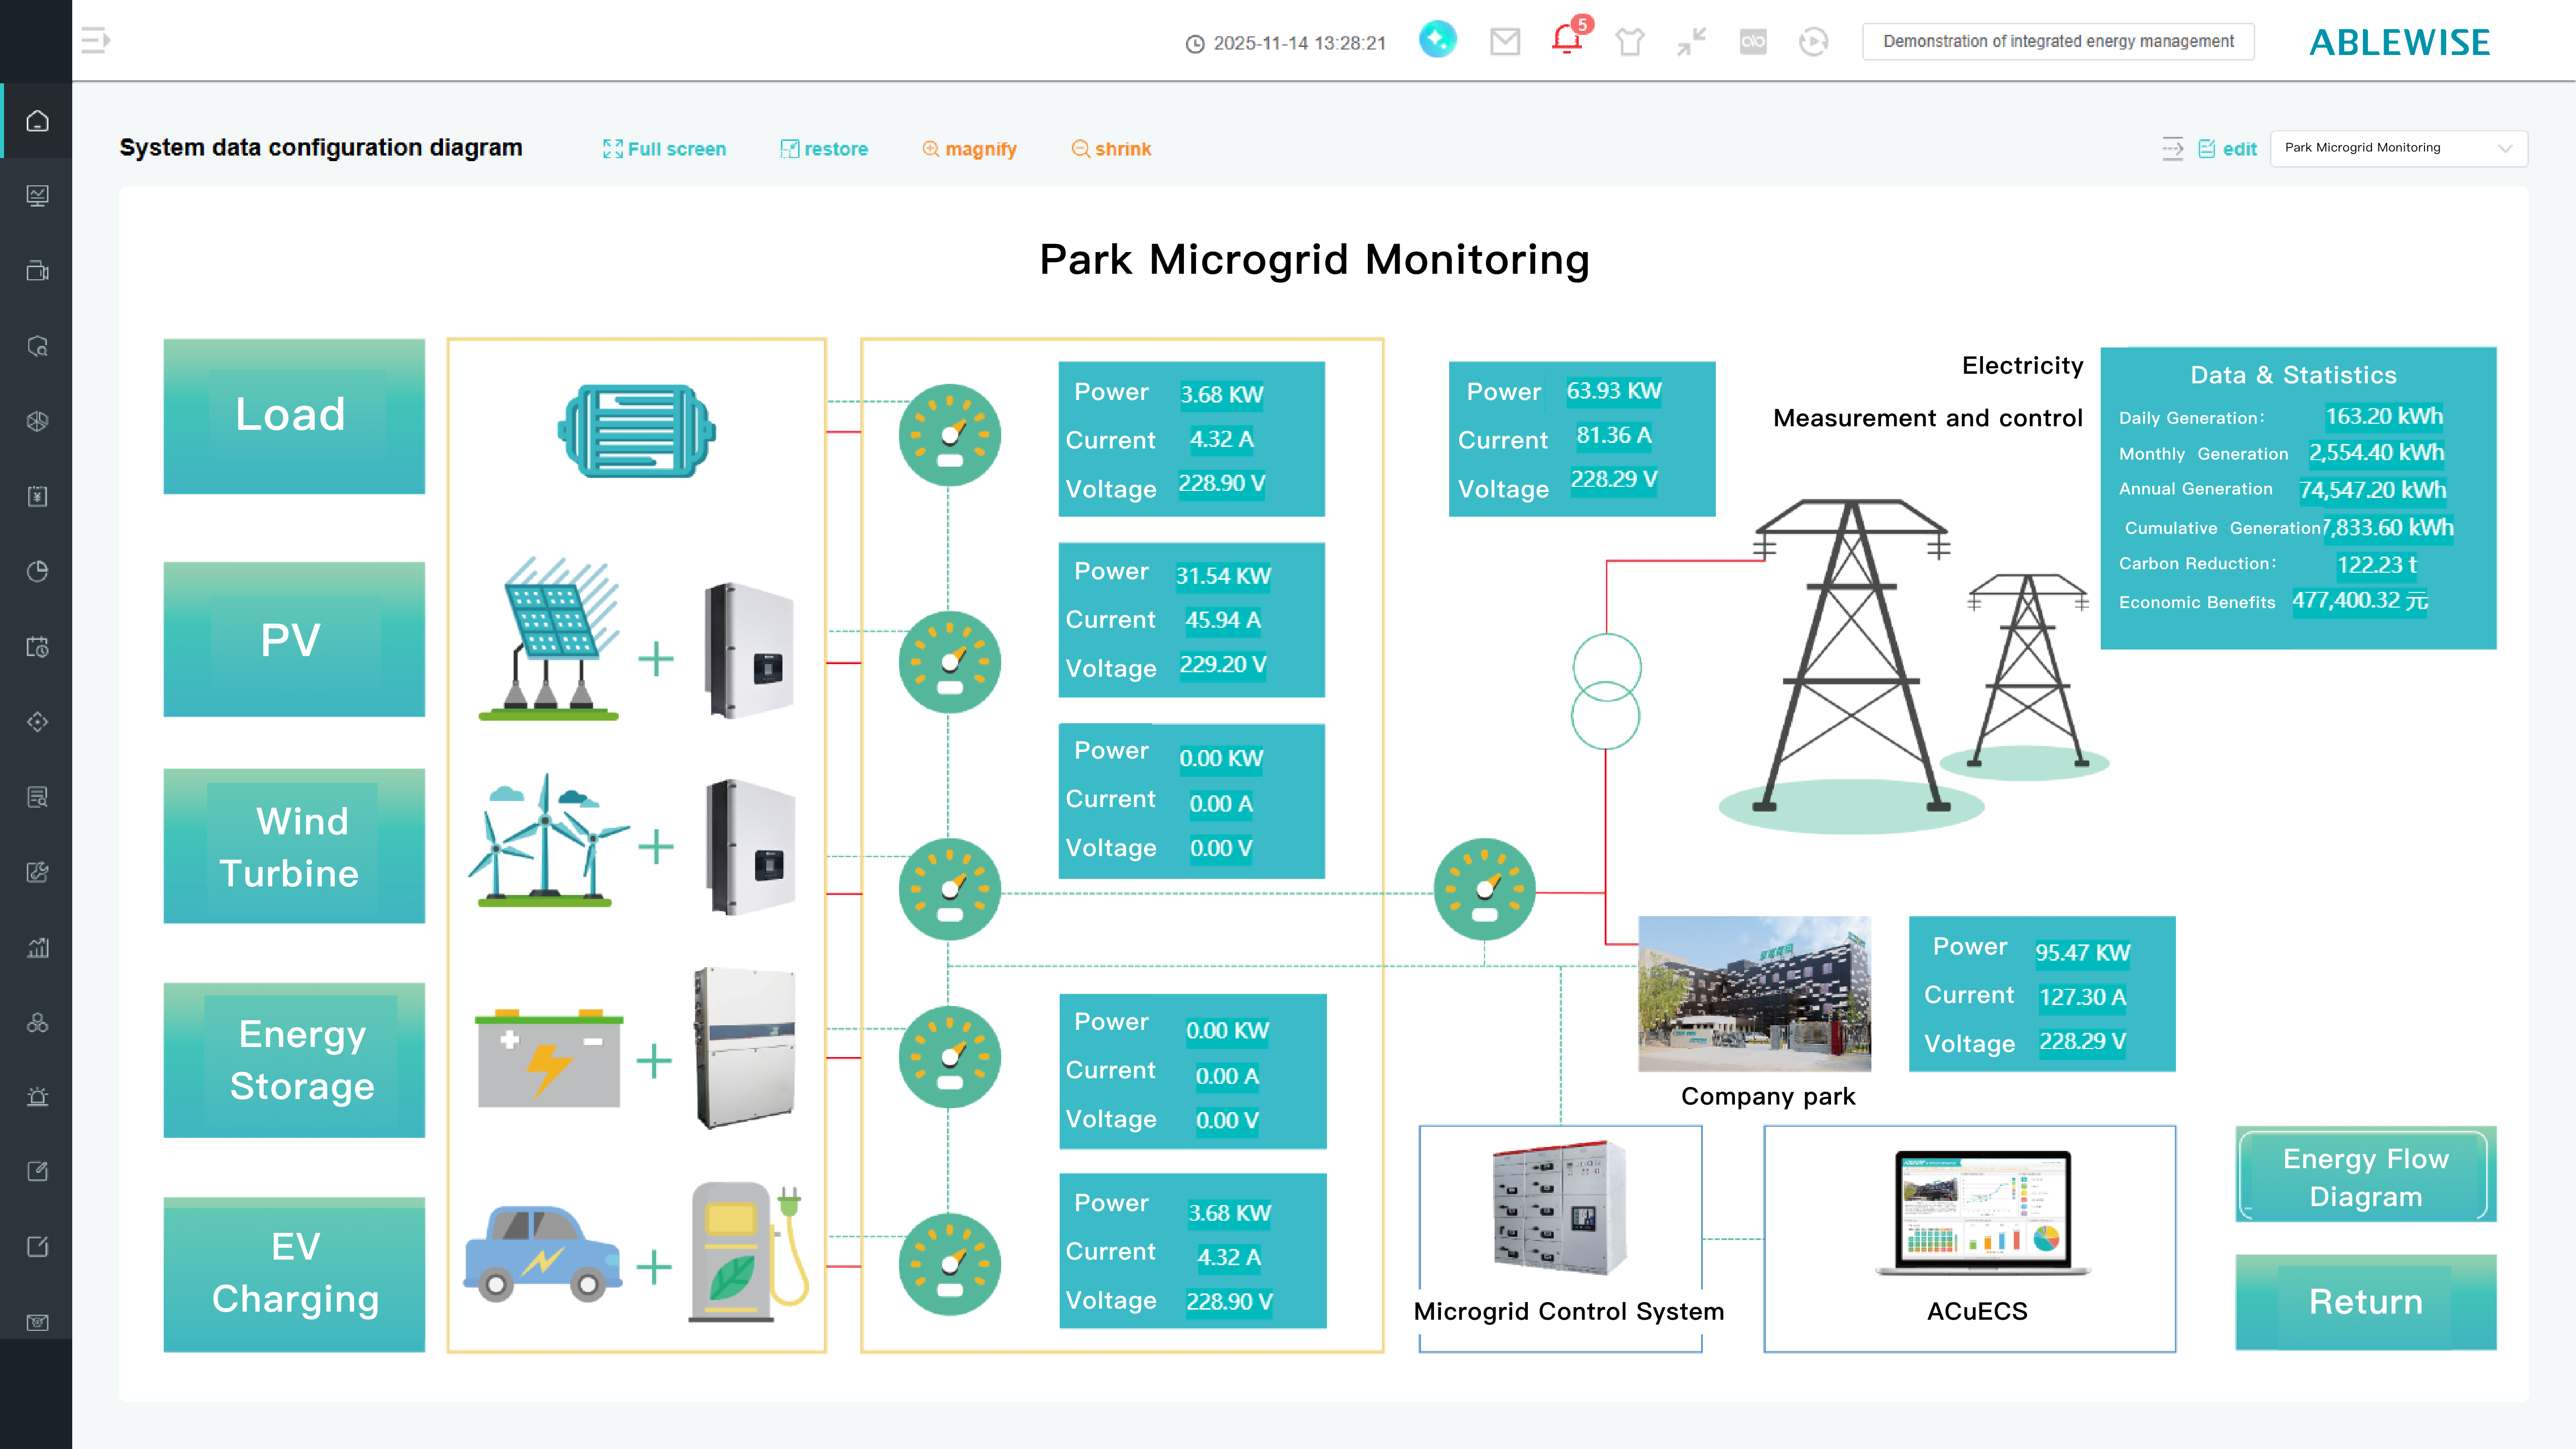Click the playback circle icon in header
Image resolution: width=2576 pixels, height=1449 pixels.
point(1813,42)
